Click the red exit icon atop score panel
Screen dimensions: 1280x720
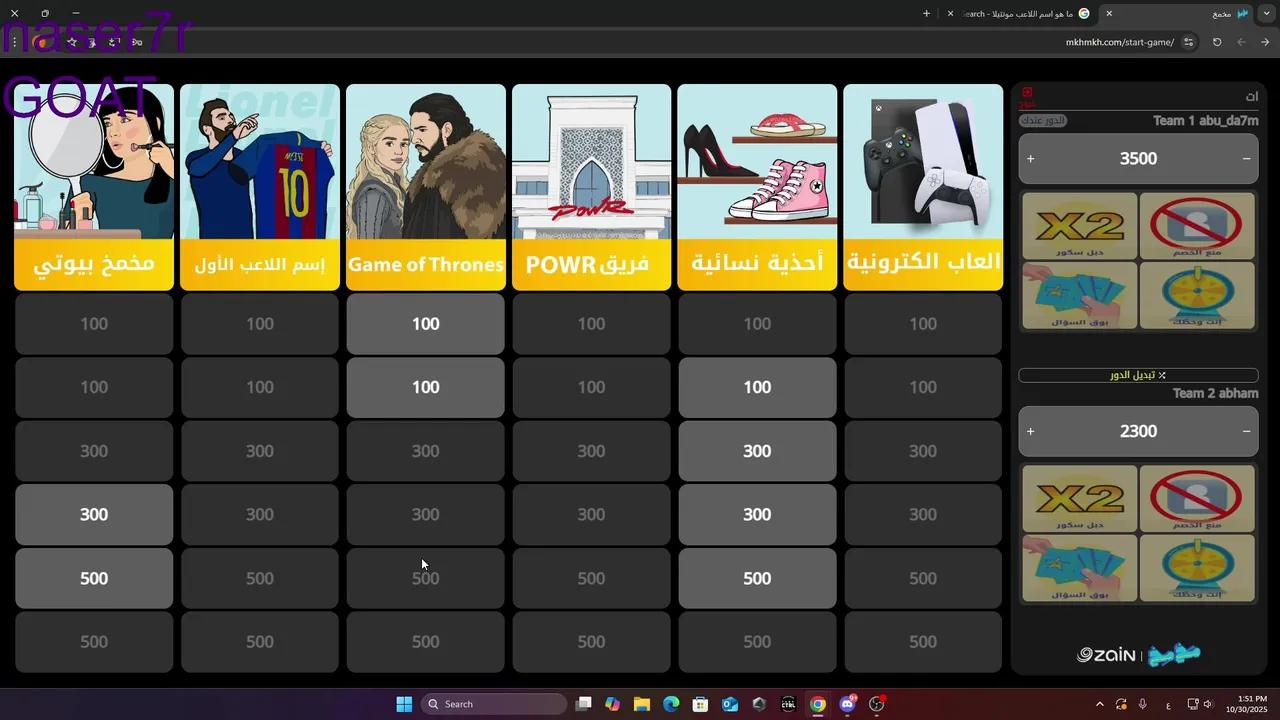[x=1027, y=93]
